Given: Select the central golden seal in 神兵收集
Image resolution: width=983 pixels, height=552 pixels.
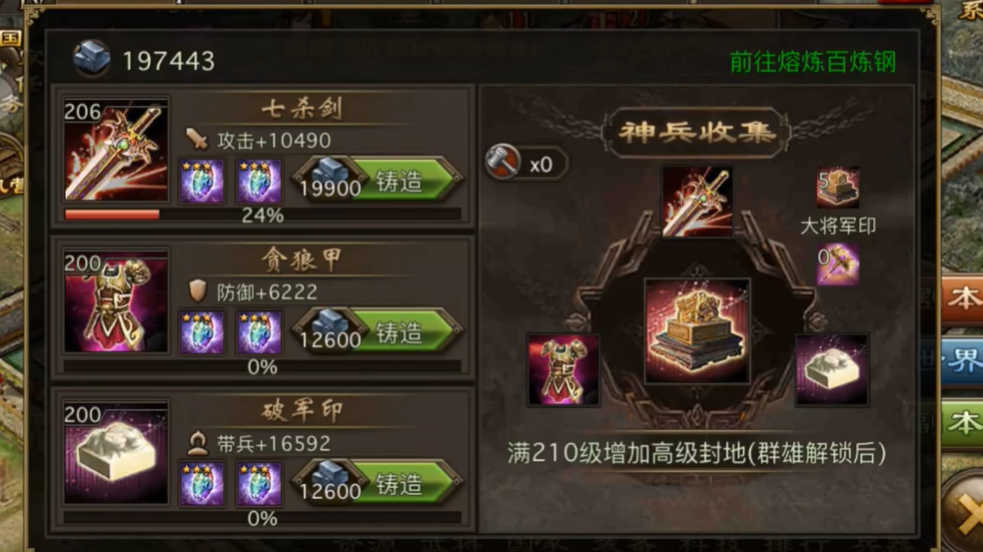Looking at the screenshot, I should click(x=697, y=331).
